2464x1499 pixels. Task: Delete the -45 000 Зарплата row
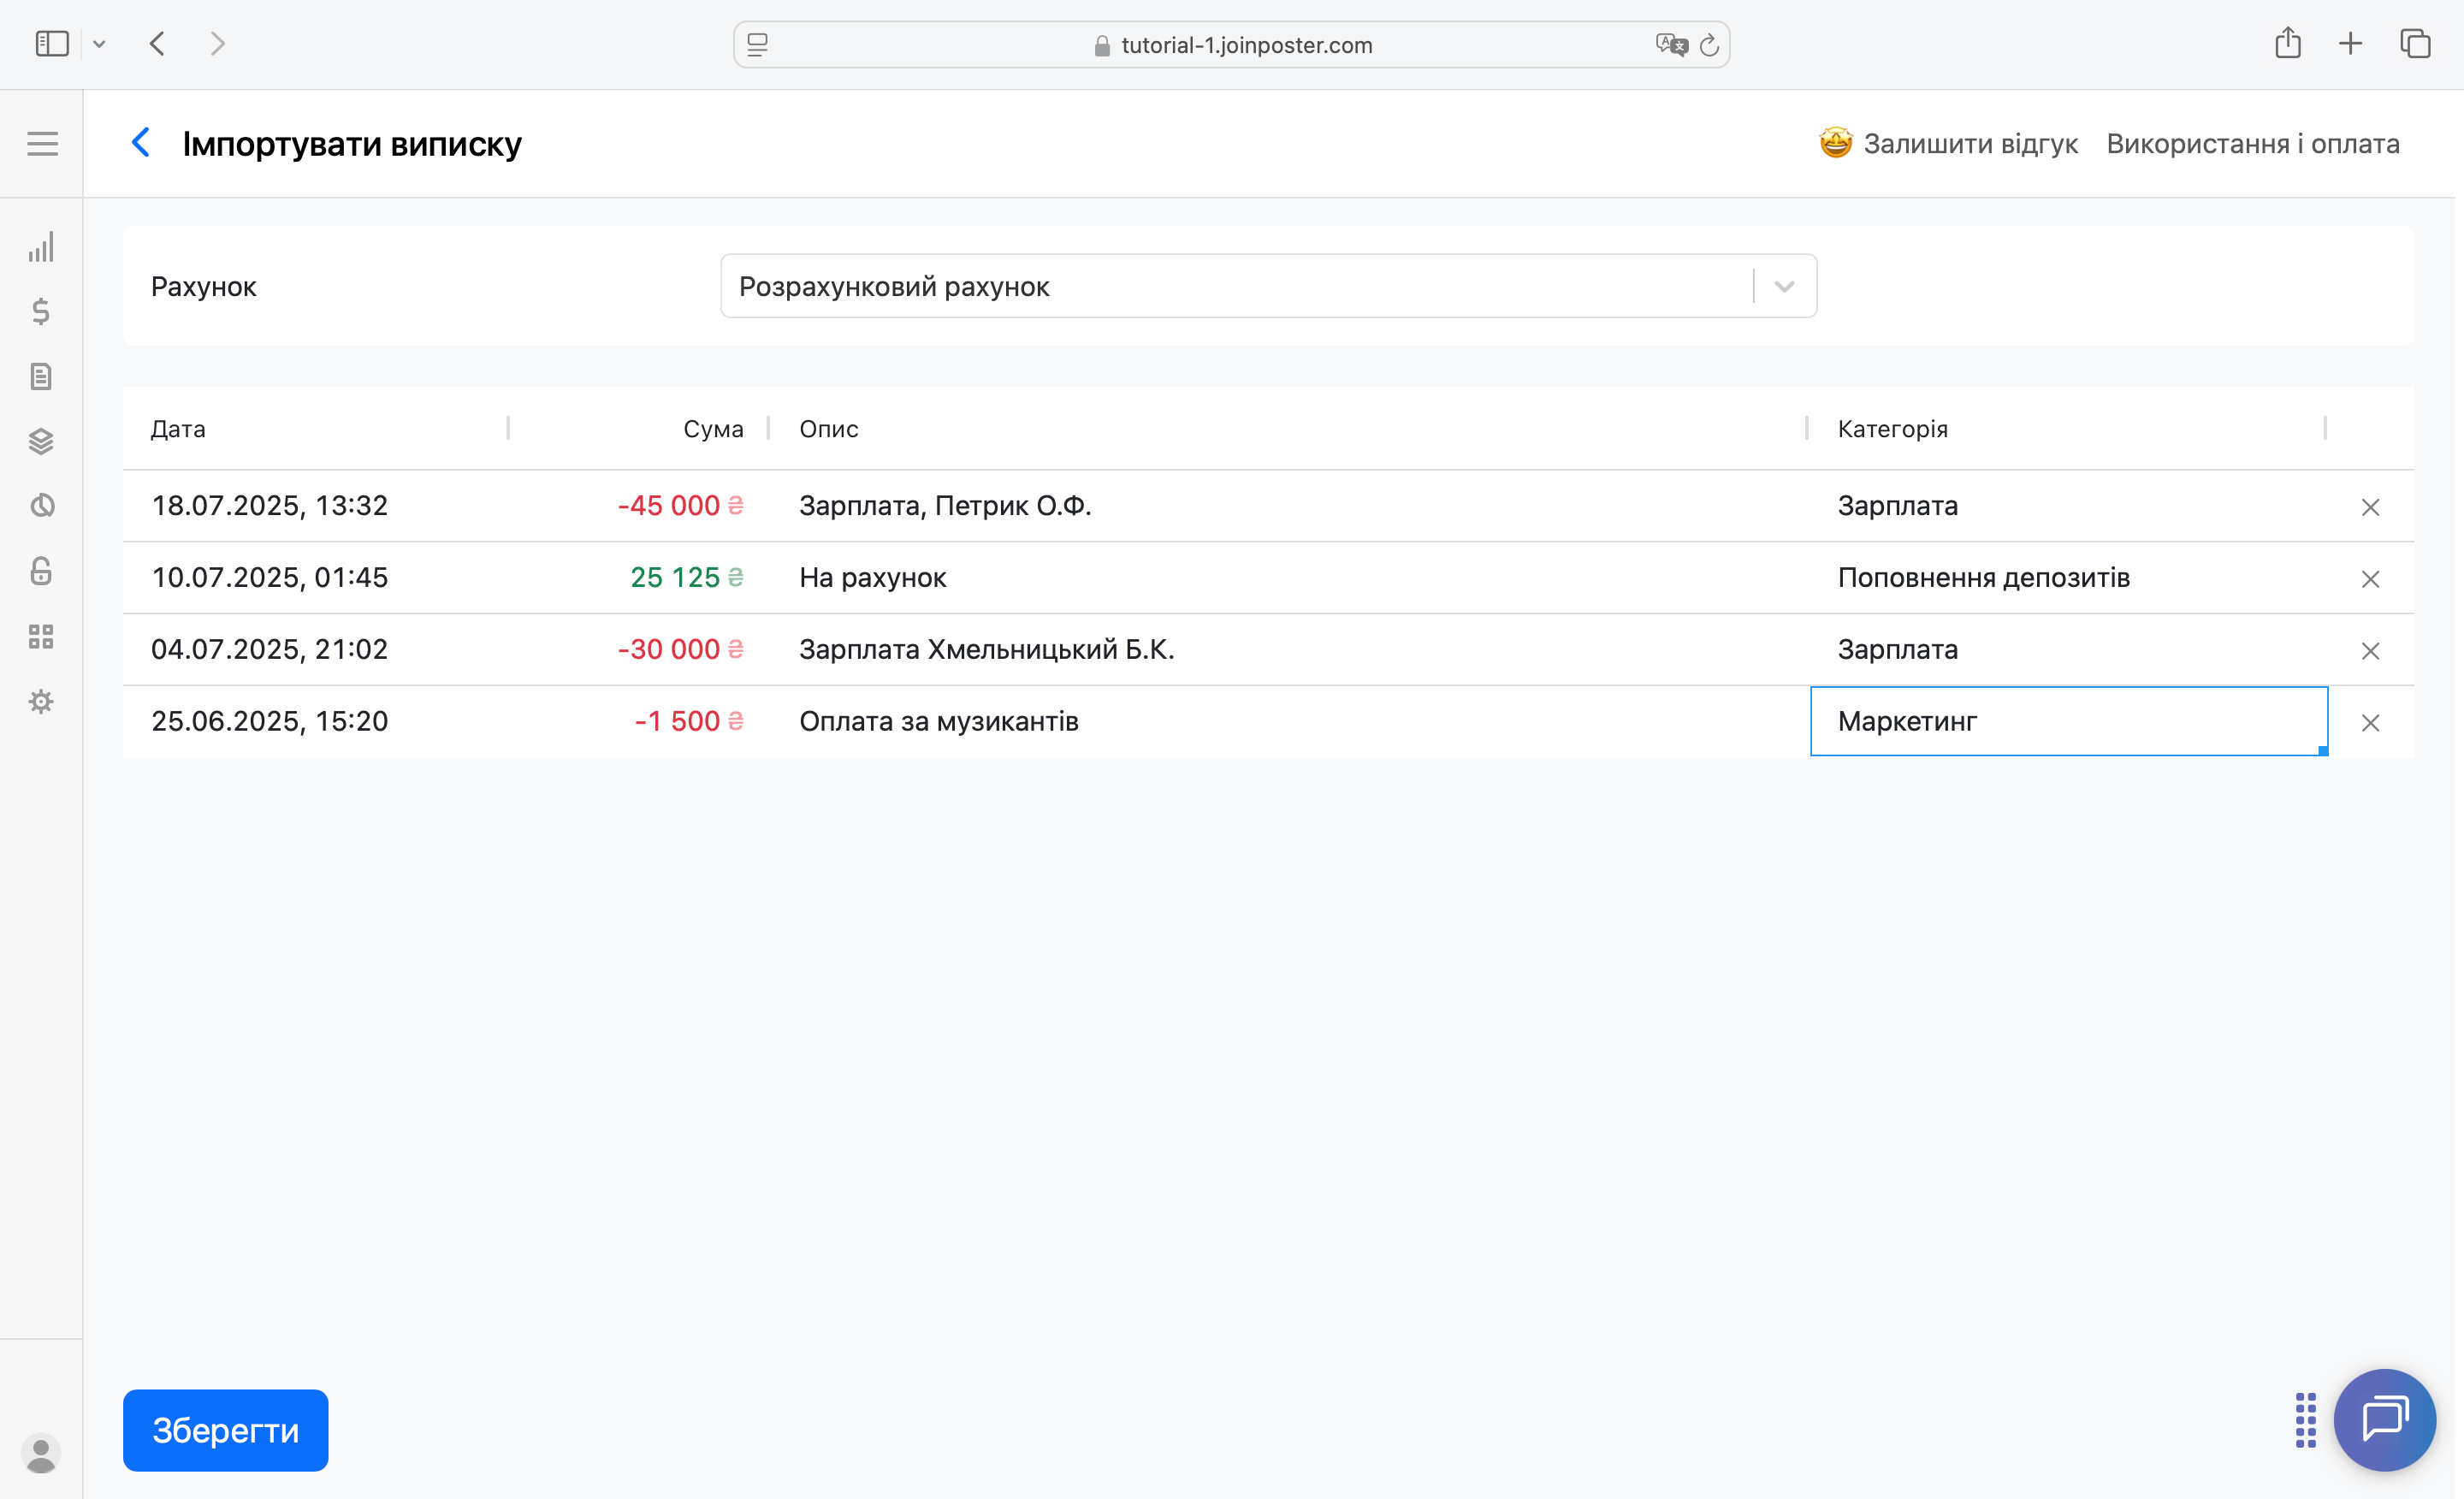click(2370, 507)
